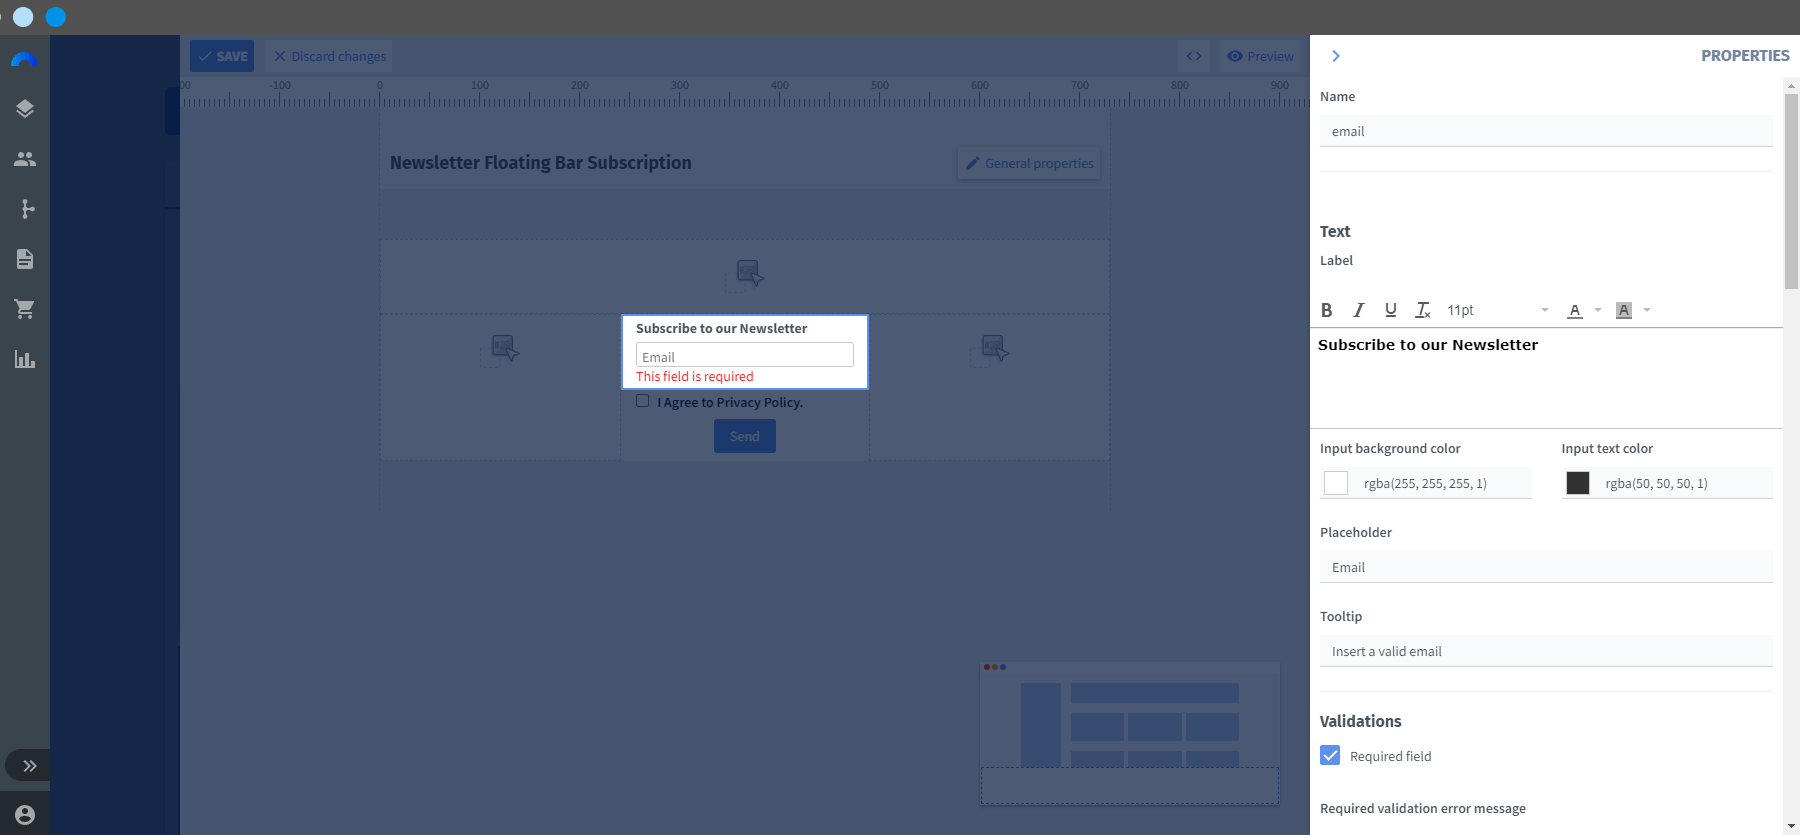Screen dimensions: 1800x835
Task: Open the code view icon button
Action: point(1194,56)
